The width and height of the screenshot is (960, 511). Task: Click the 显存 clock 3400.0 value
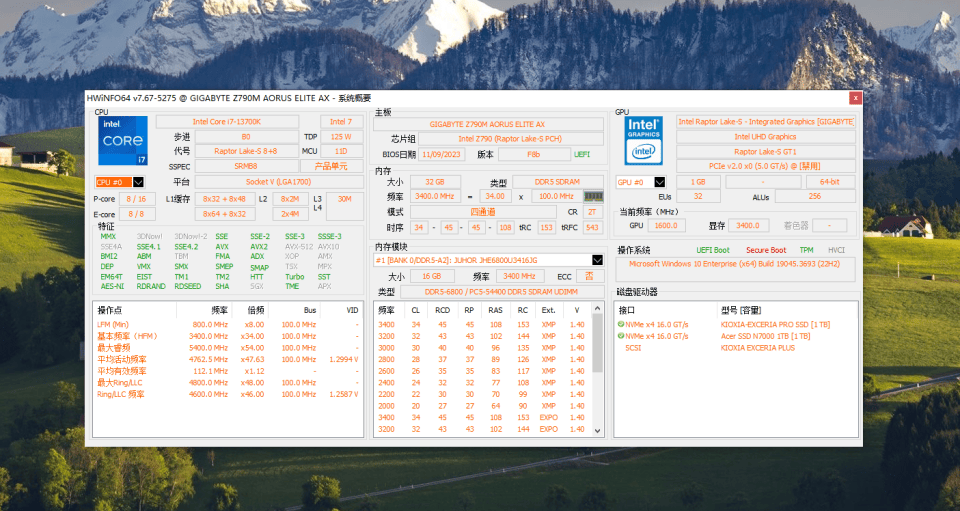pyautogui.click(x=748, y=226)
